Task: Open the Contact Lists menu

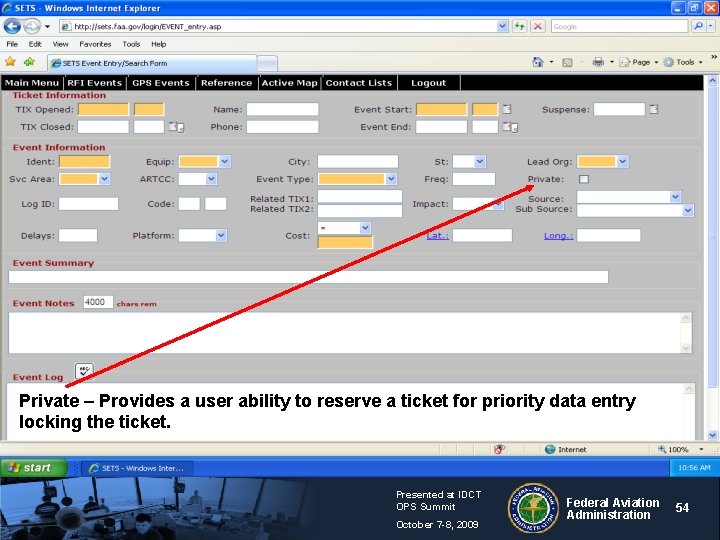Action: click(x=359, y=83)
